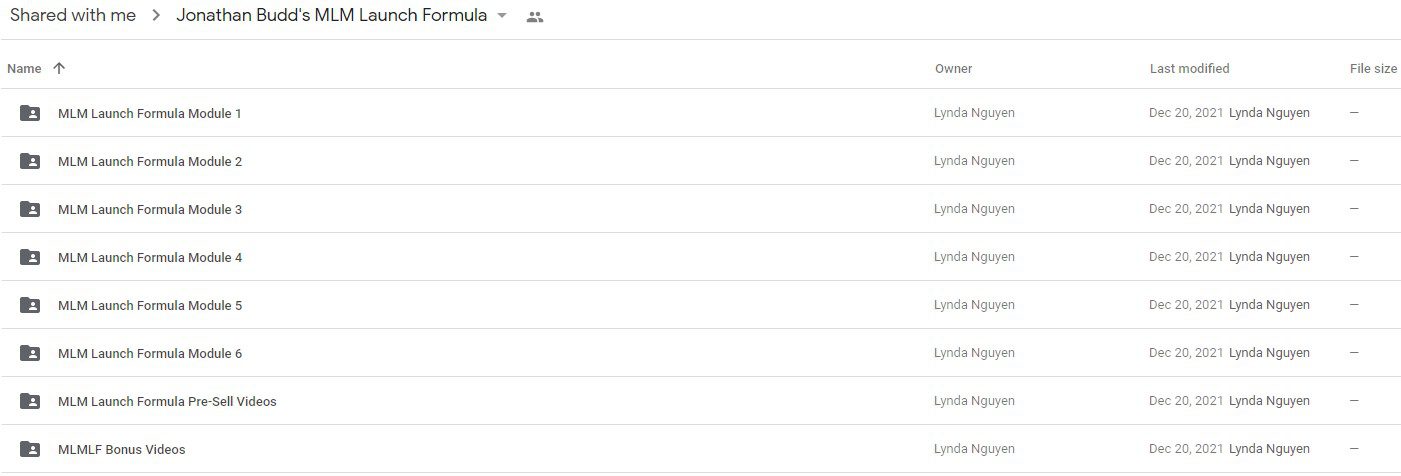Click the shared folder icon beside Module 3
This screenshot has width=1401, height=476.
30,209
